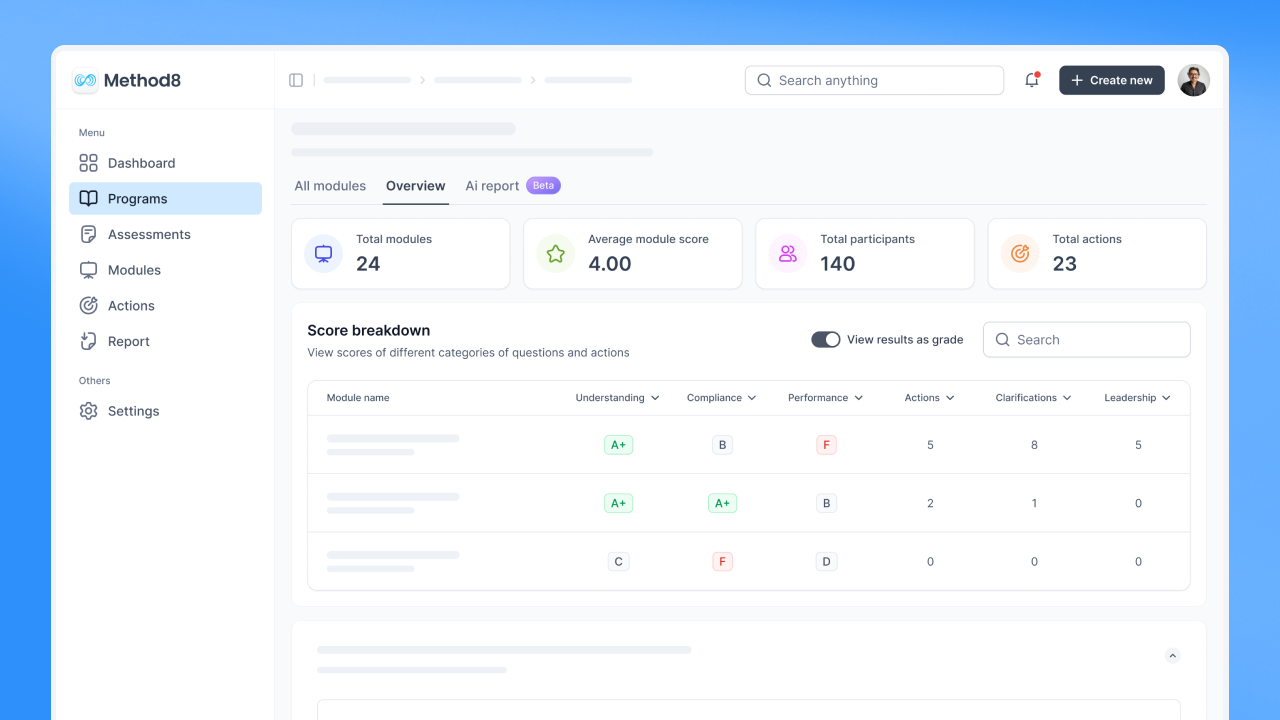Focus the Score breakdown Search field
Image resolution: width=1280 pixels, height=720 pixels.
[1087, 340]
